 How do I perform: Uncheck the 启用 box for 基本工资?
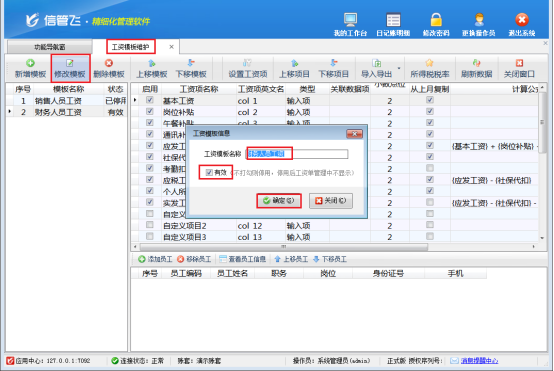(150, 100)
